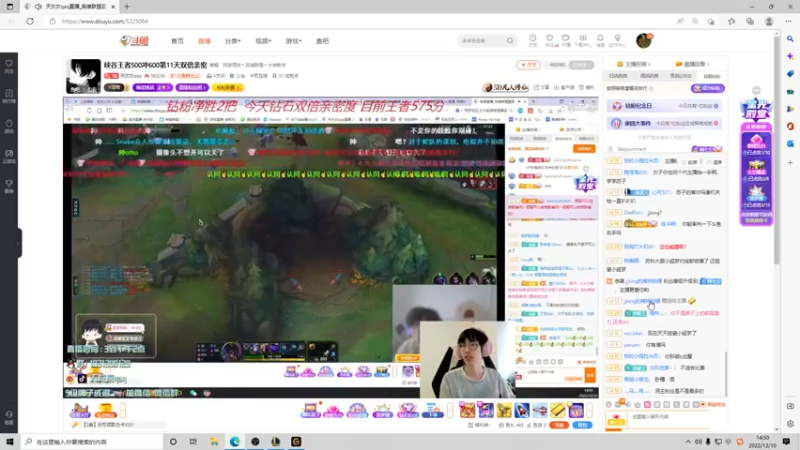
Task: Refresh the browser page
Action: pos(30,21)
